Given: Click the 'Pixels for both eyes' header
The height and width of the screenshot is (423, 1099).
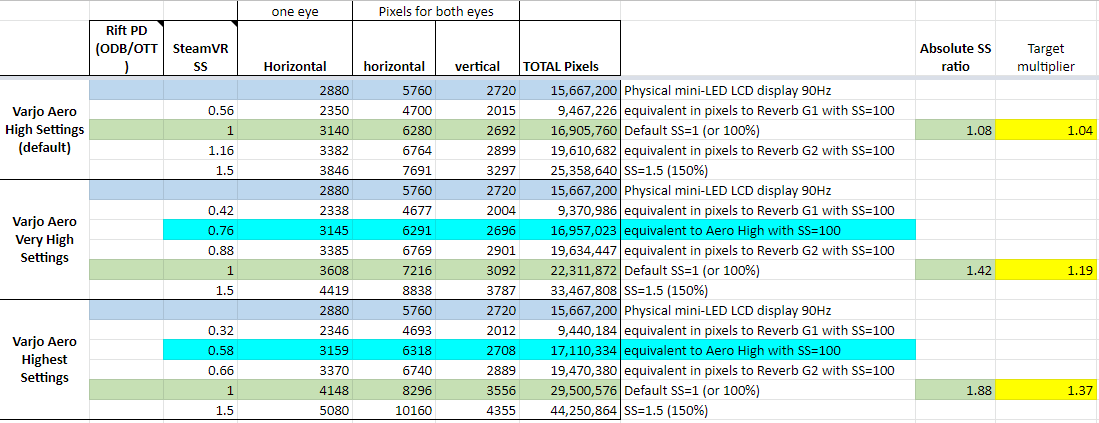Looking at the screenshot, I should (437, 11).
